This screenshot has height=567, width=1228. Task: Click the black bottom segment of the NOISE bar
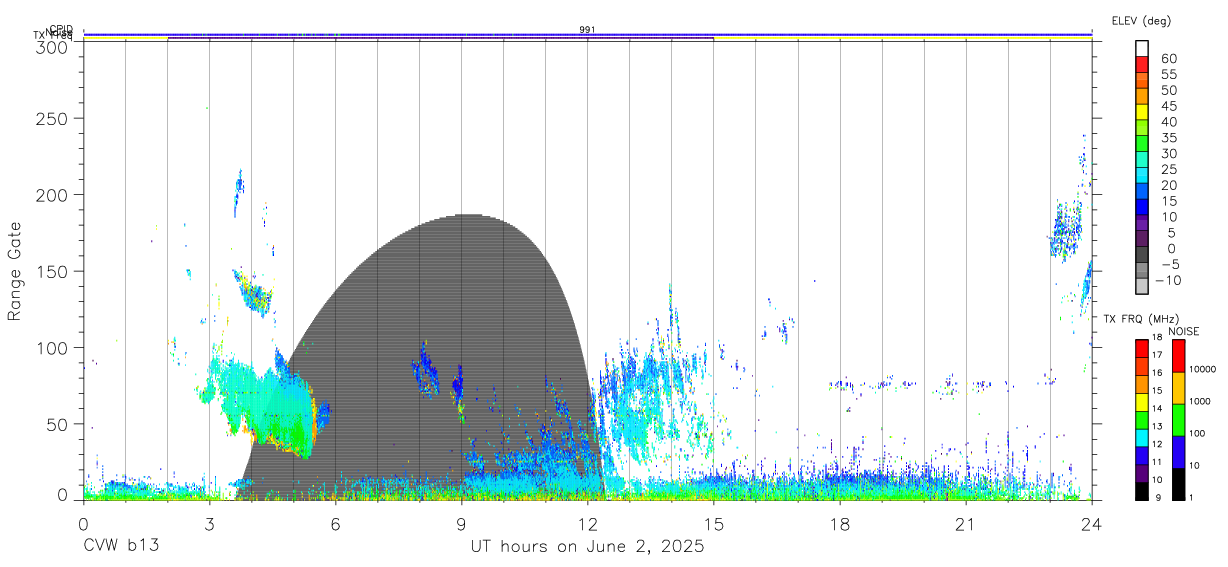[x=1178, y=482]
